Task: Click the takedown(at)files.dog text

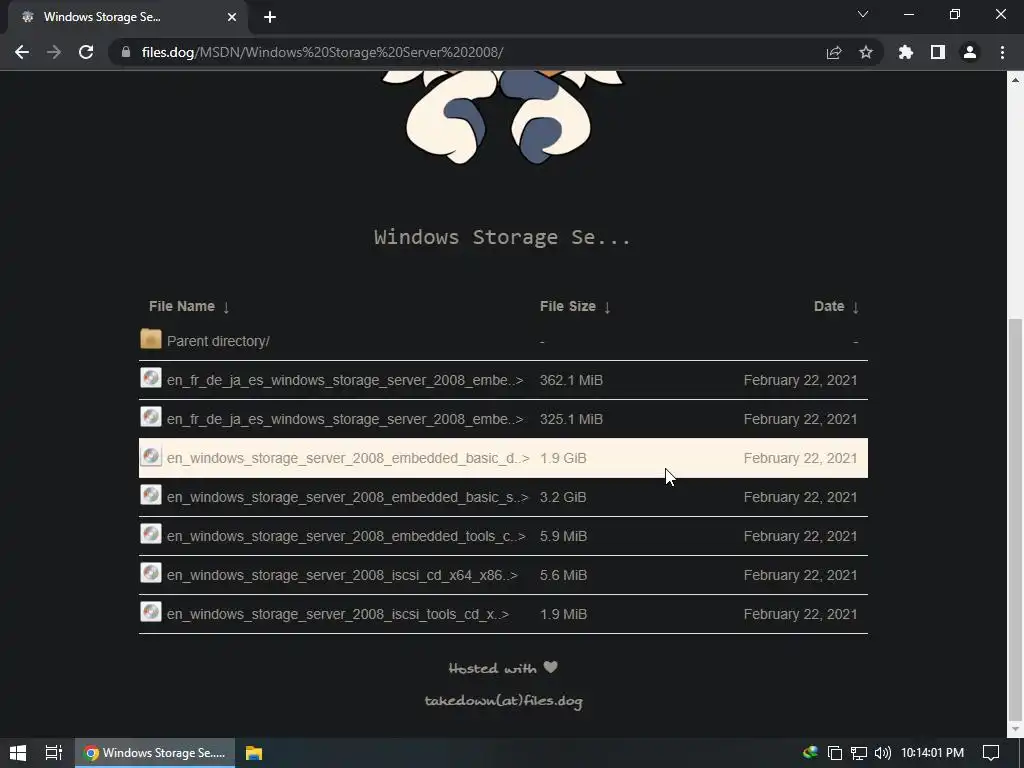Action: point(504,701)
